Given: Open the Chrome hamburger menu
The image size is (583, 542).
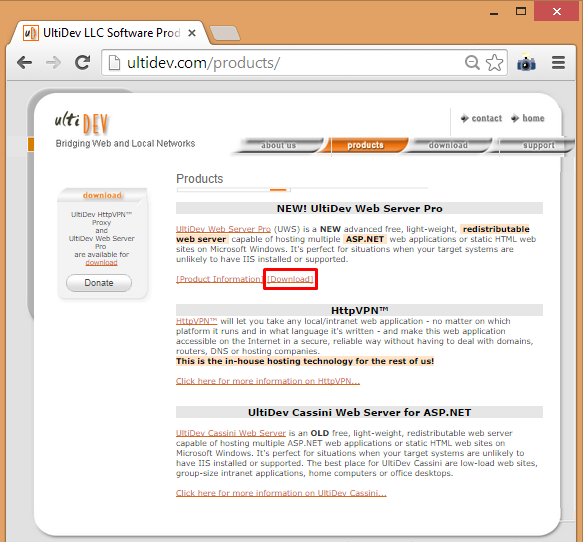Looking at the screenshot, I should 558,62.
